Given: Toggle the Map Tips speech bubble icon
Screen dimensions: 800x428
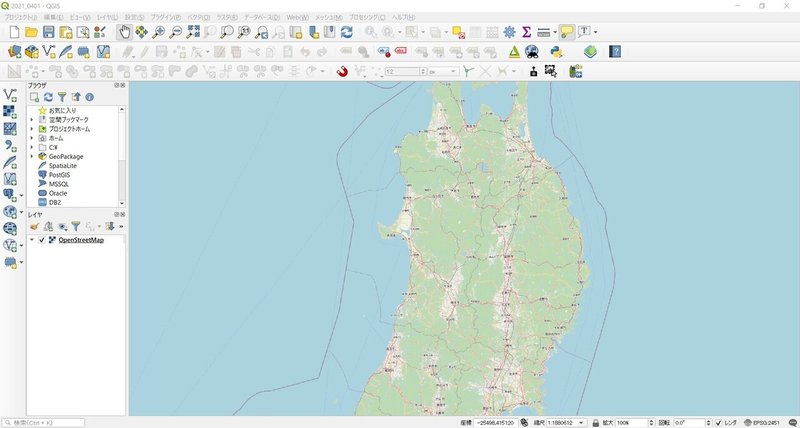Looking at the screenshot, I should (x=567, y=32).
